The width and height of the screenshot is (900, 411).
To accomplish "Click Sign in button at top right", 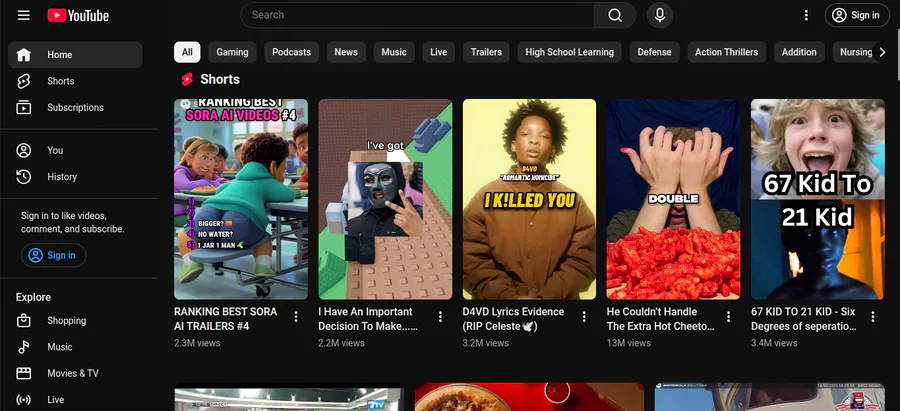I will (857, 15).
